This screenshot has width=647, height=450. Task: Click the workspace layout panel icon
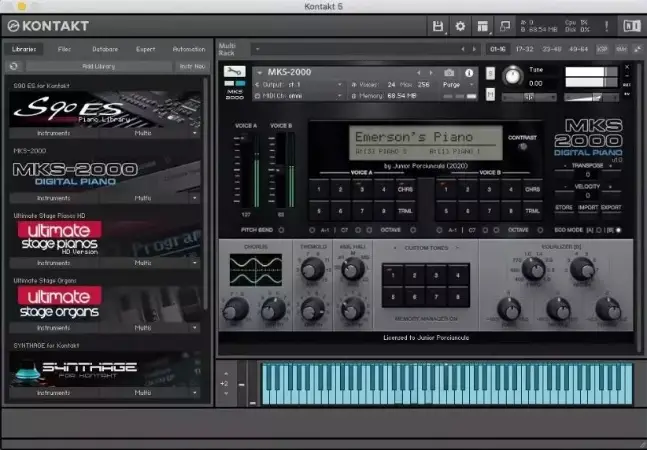(x=483, y=26)
